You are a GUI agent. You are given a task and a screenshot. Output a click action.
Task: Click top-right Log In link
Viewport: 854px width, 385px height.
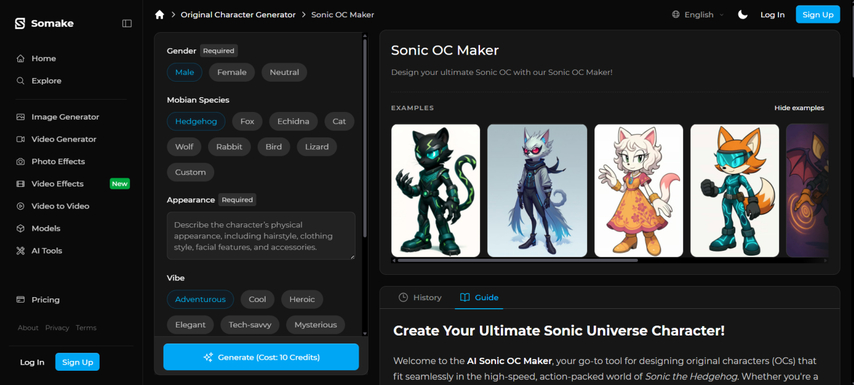pos(772,15)
